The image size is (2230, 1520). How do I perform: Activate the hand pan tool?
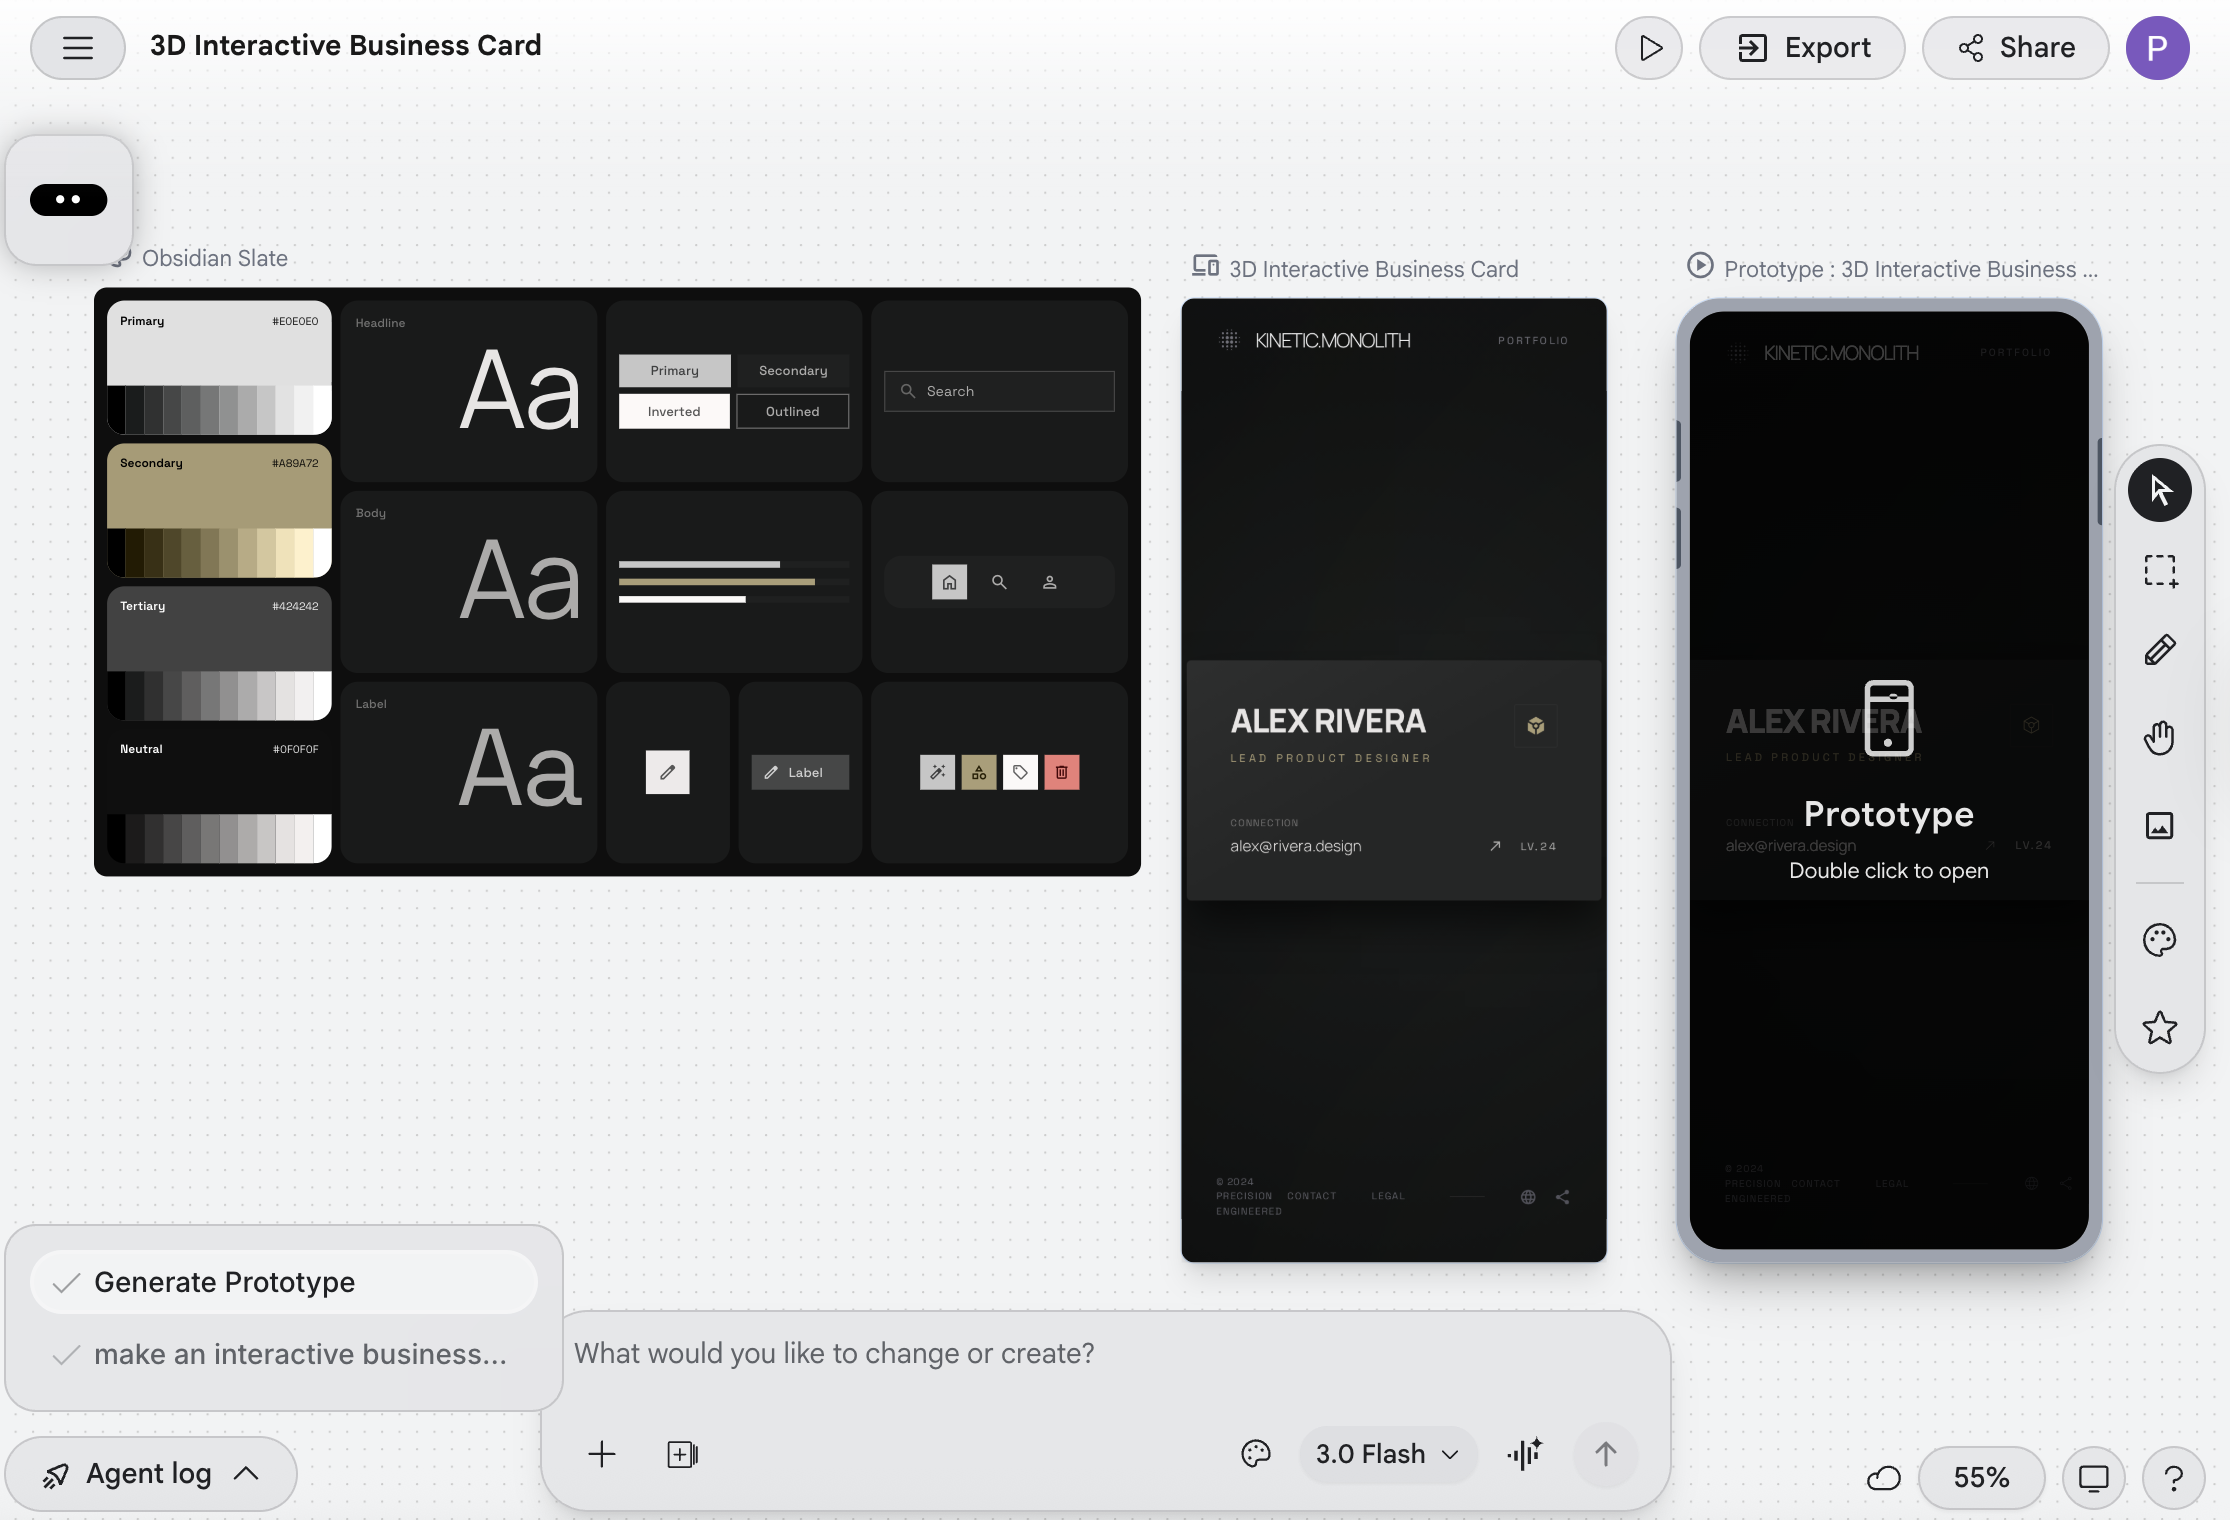[x=2159, y=738]
